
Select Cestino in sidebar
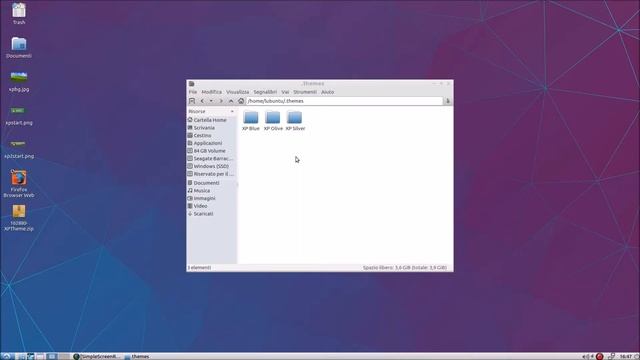coord(211,136)
